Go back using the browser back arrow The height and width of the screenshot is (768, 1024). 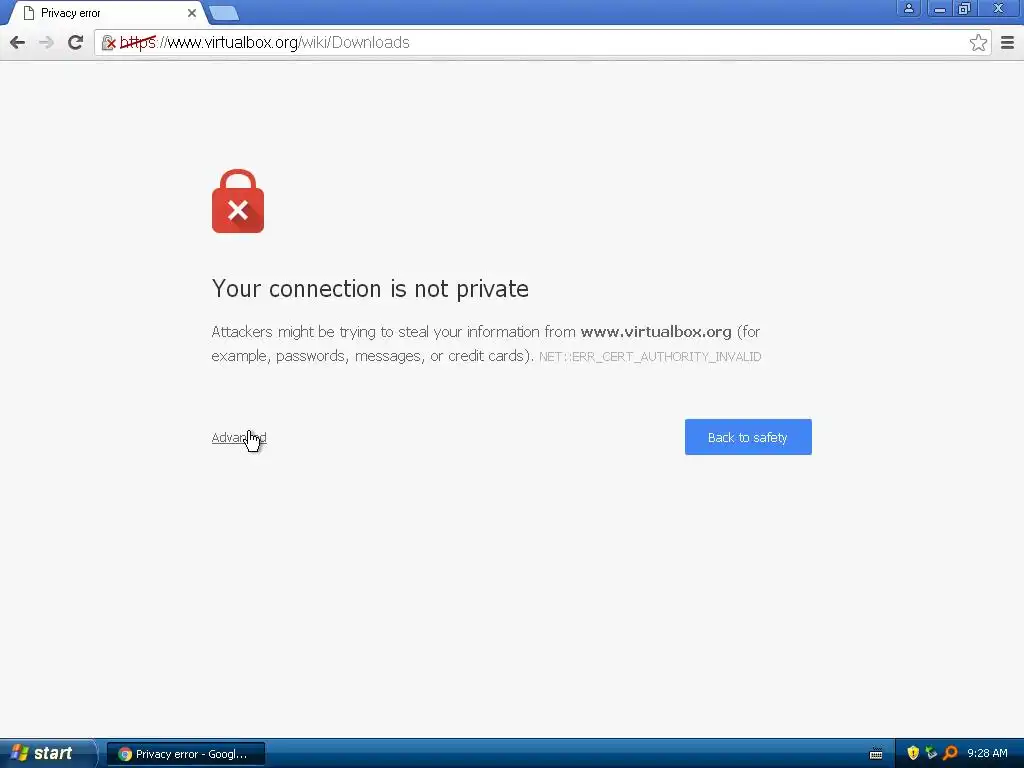[x=18, y=42]
